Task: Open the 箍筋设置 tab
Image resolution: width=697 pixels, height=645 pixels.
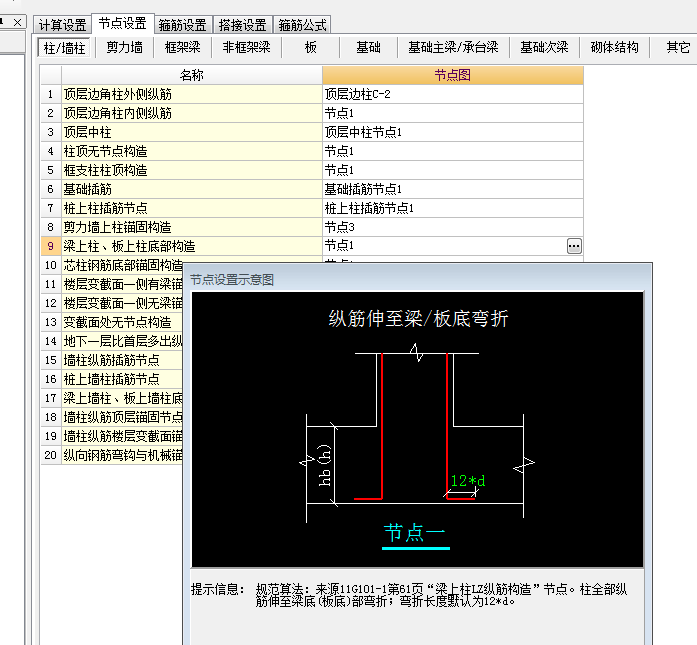Action: point(183,25)
